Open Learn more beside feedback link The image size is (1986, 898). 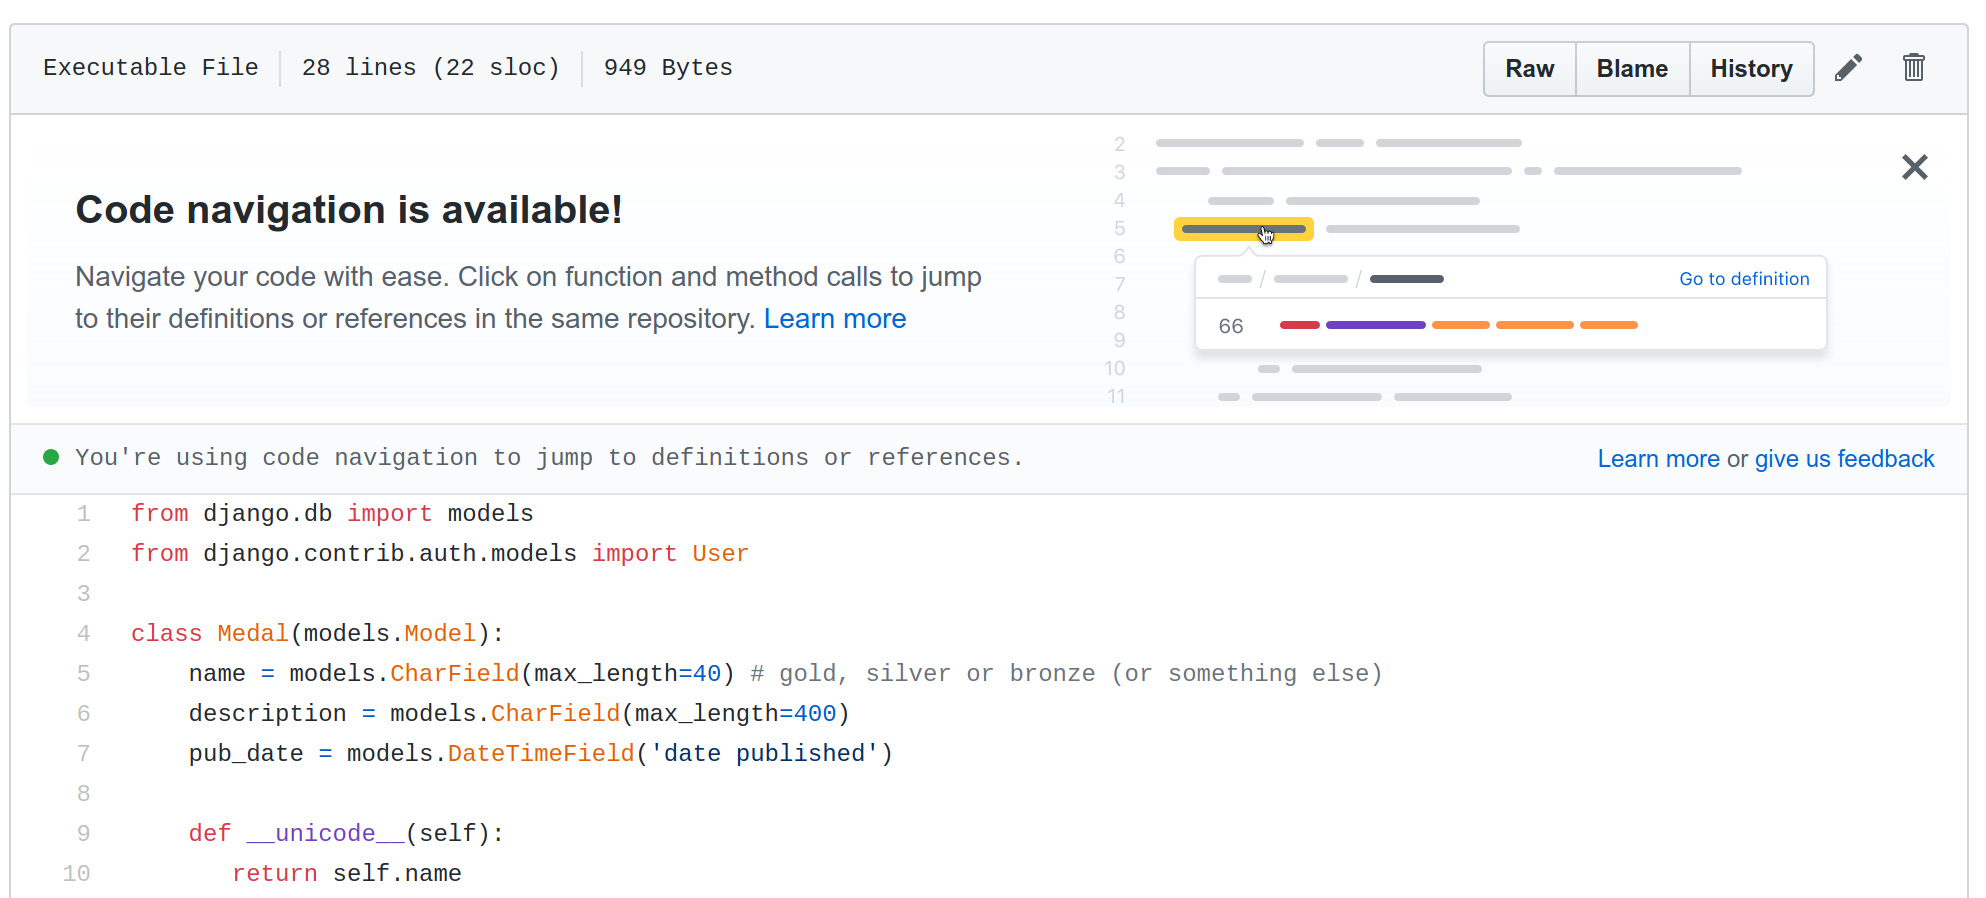[1658, 459]
